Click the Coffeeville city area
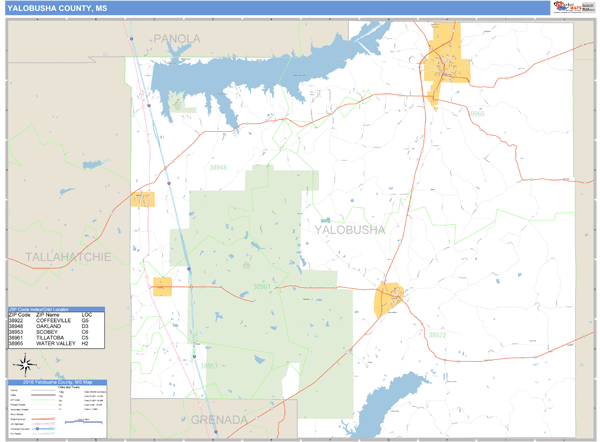 (389, 298)
